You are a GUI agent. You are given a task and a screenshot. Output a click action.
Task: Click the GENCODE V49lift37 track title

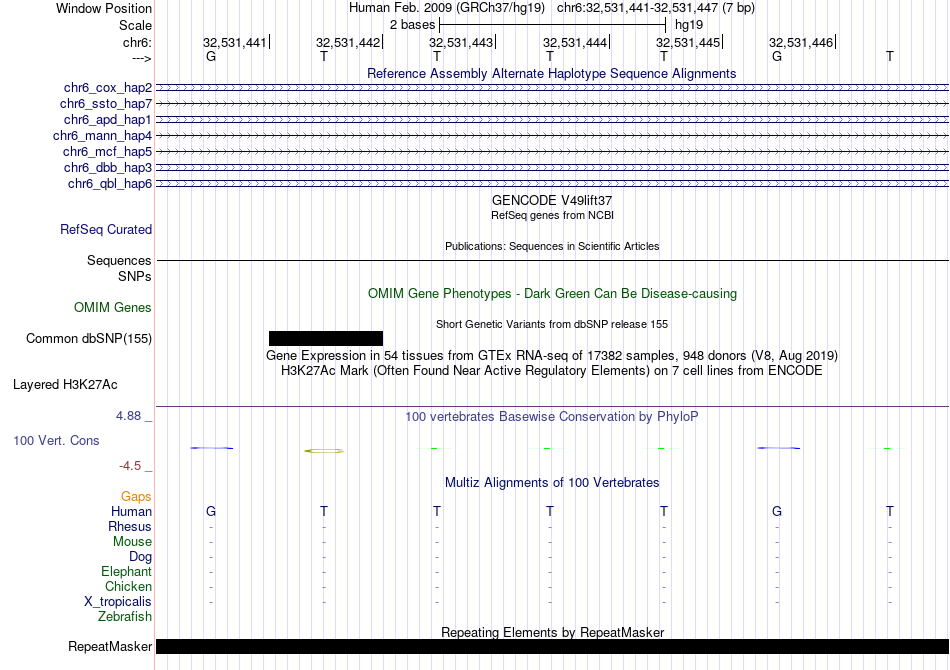tap(552, 201)
